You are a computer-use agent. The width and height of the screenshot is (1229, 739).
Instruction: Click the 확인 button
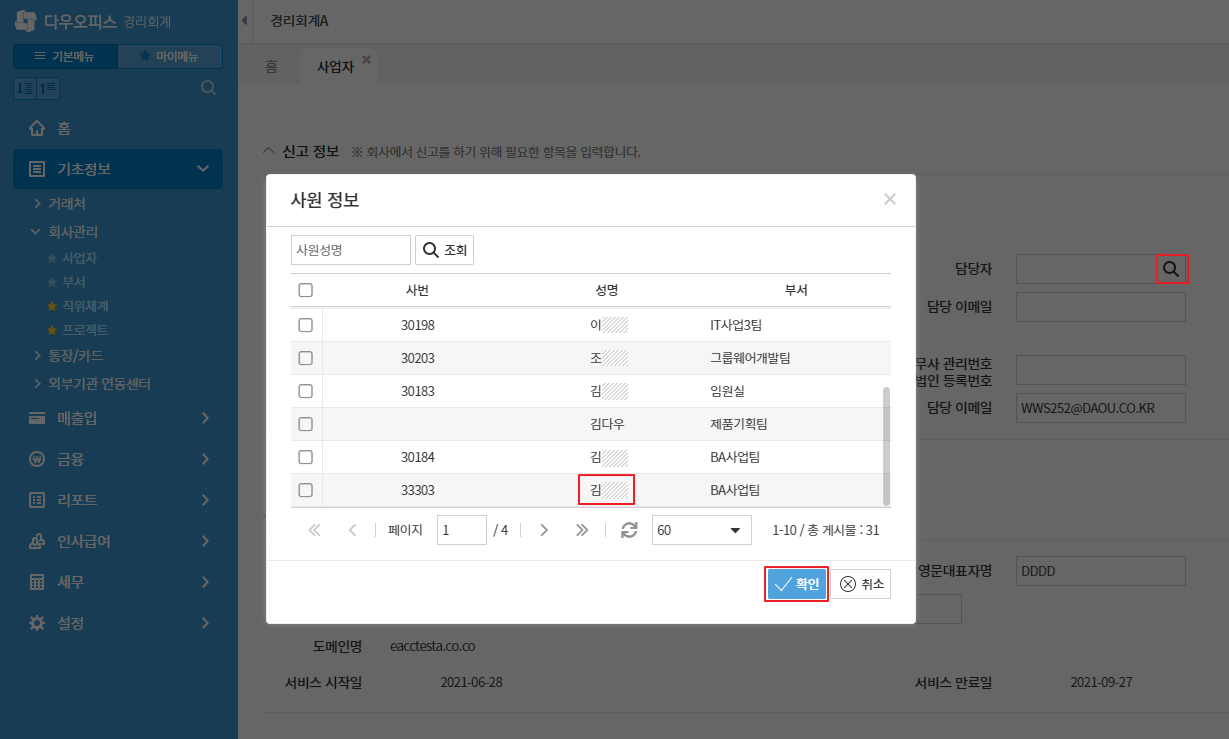coord(797,584)
